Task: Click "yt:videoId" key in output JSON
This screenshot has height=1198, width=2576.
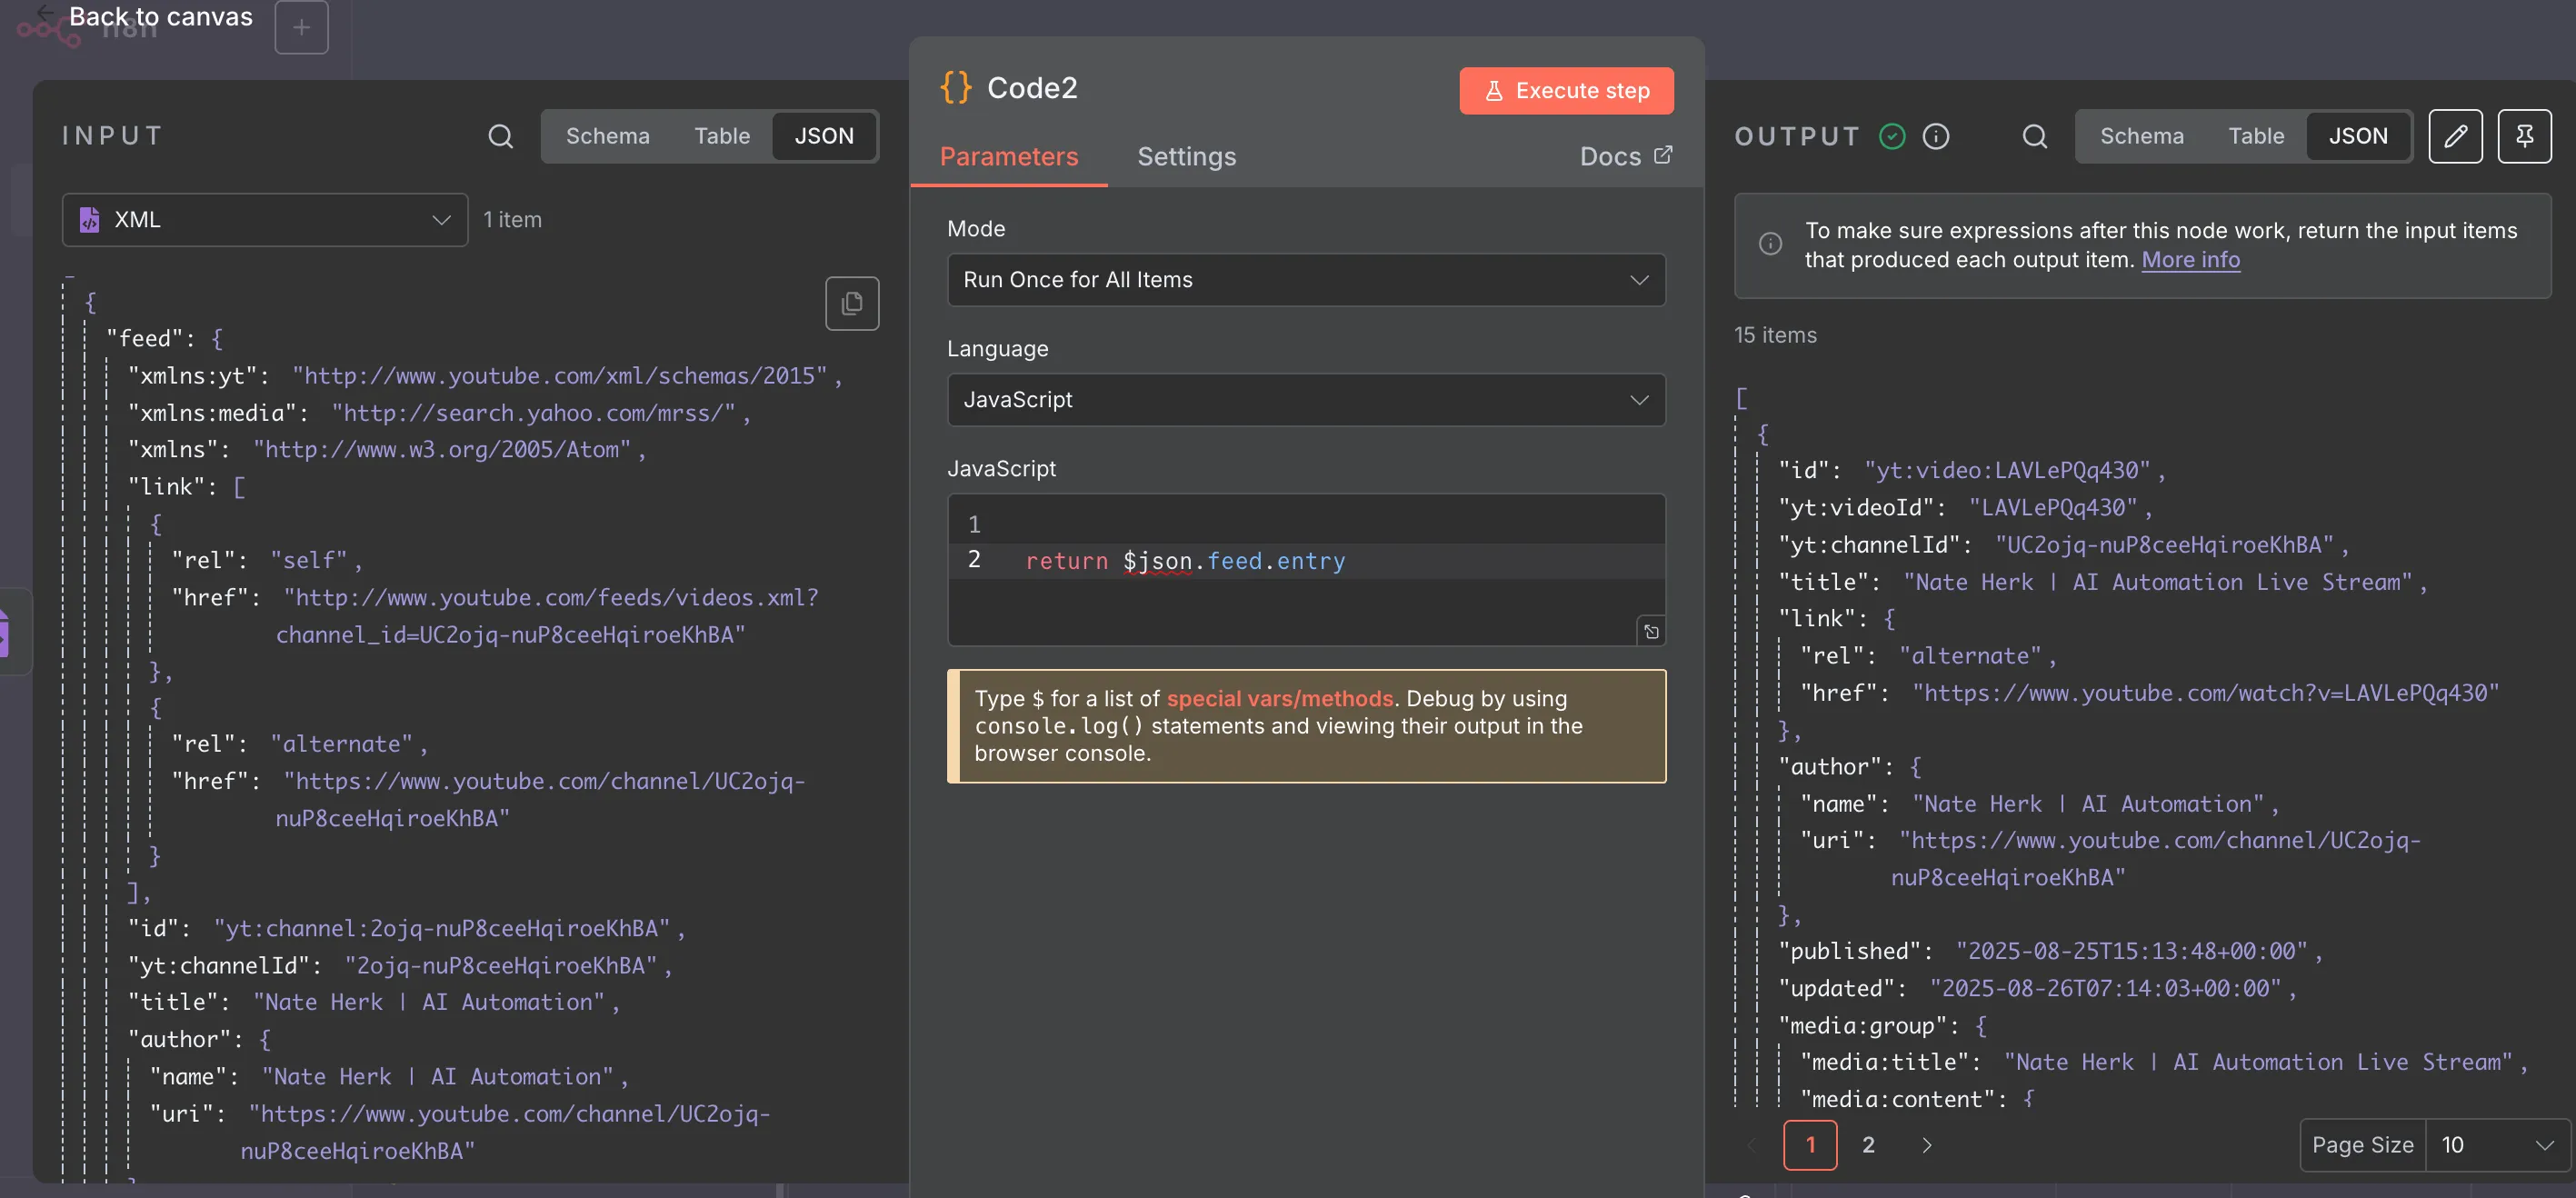Action: pos(1855,508)
